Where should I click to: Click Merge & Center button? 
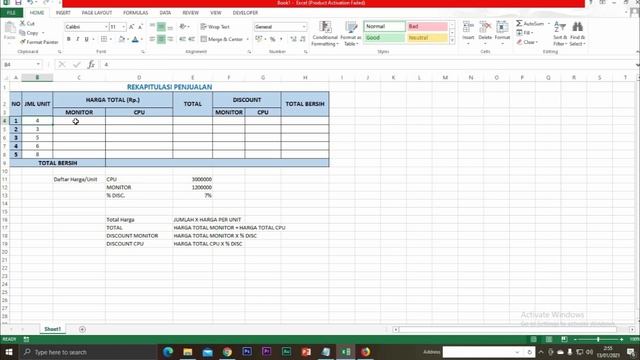pyautogui.click(x=222, y=39)
